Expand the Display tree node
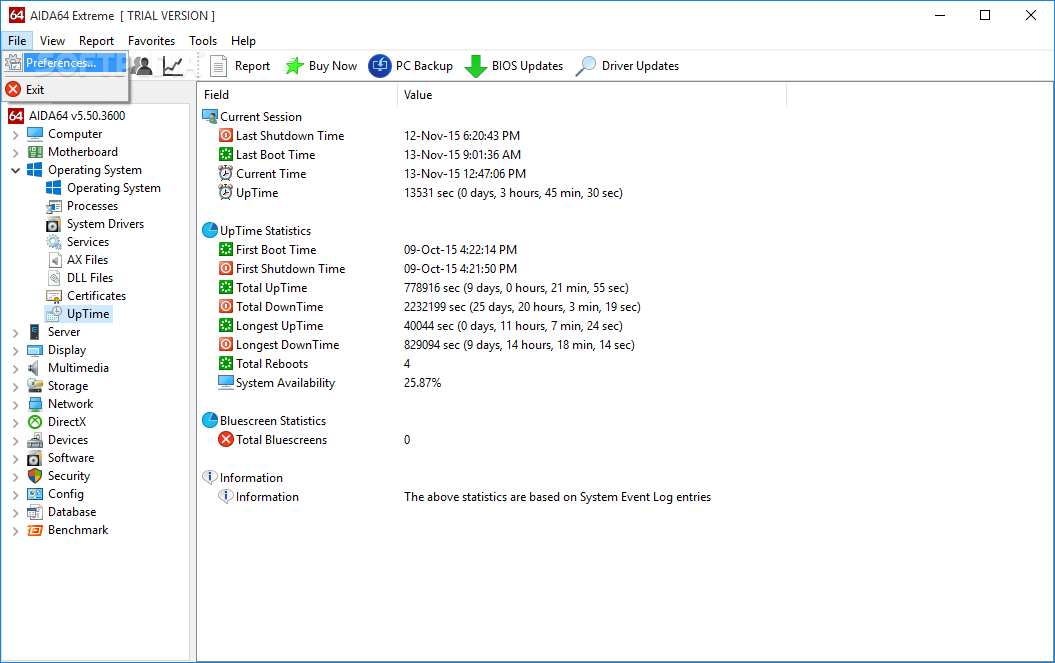1055x663 pixels. (15, 351)
